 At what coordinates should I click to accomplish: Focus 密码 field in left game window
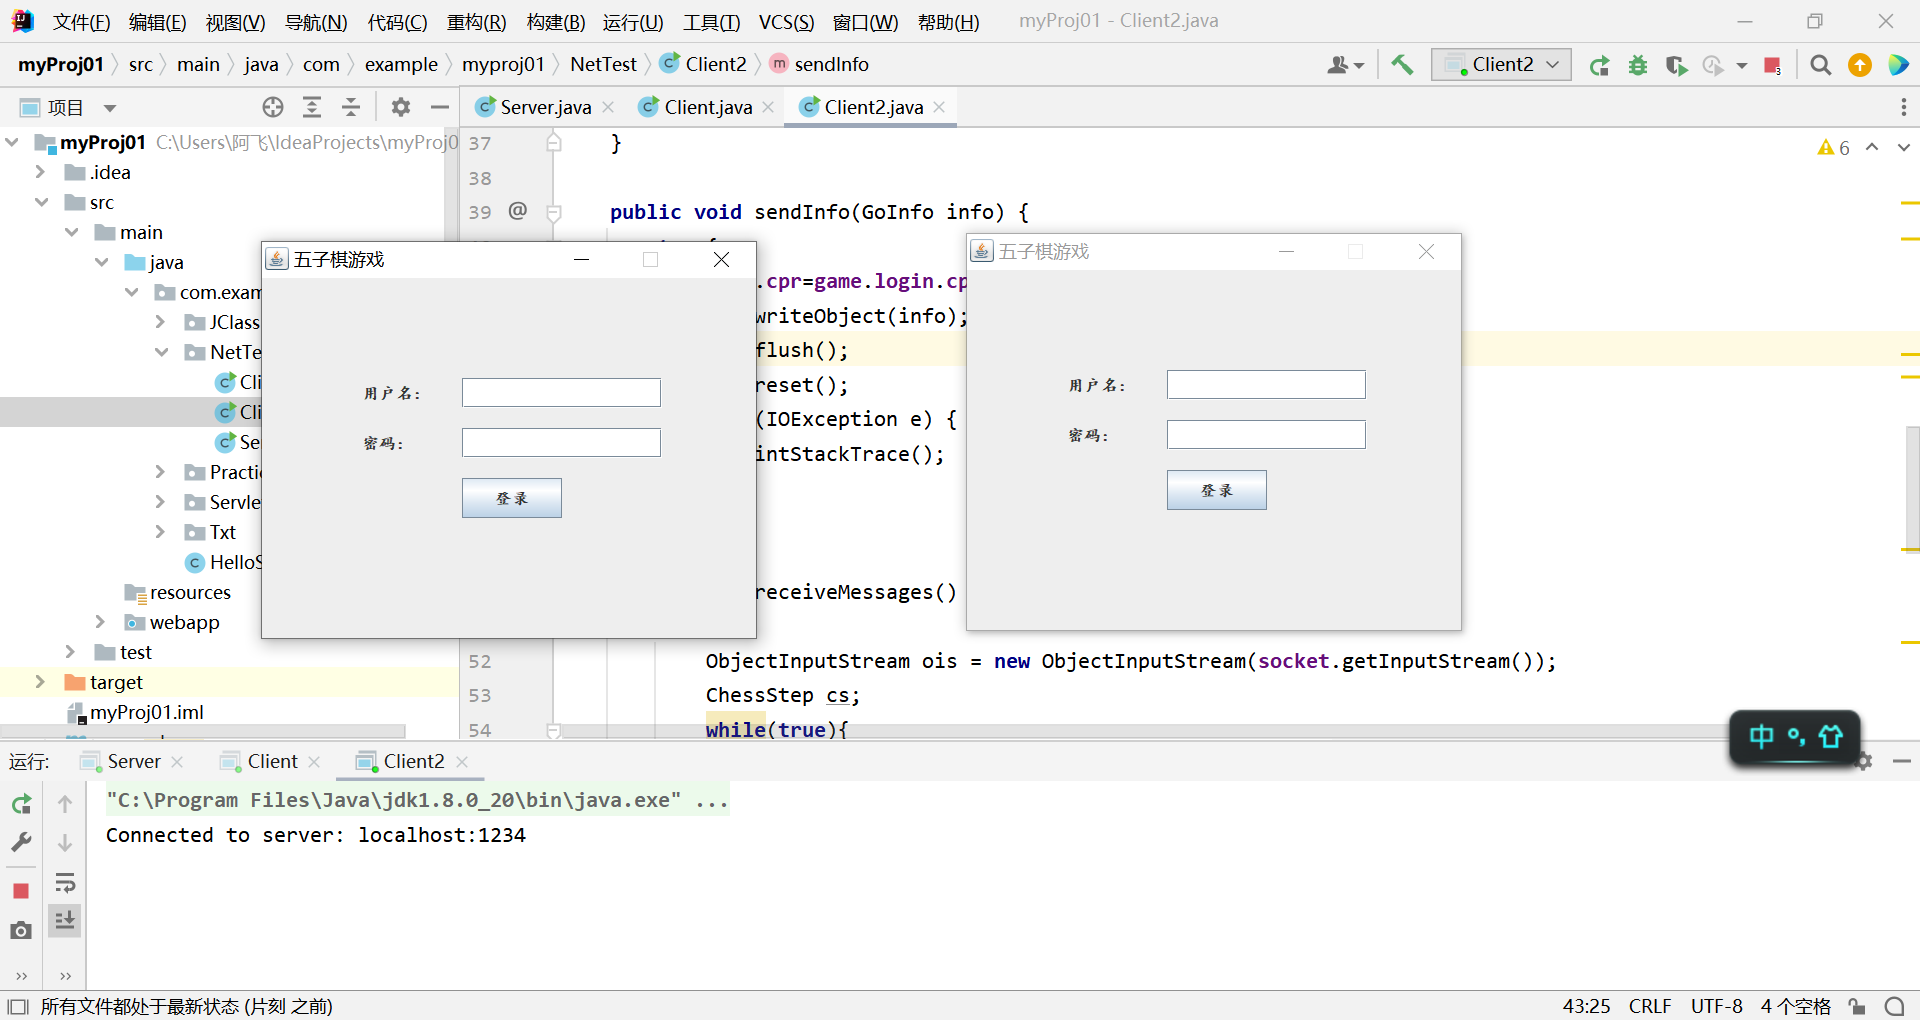pos(561,442)
